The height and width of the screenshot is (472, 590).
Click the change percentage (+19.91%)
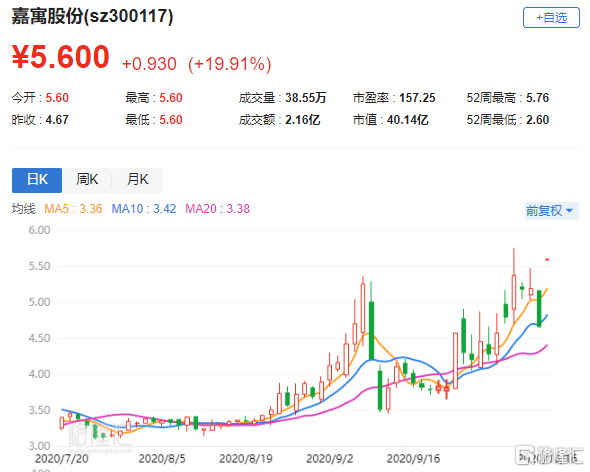click(x=230, y=64)
